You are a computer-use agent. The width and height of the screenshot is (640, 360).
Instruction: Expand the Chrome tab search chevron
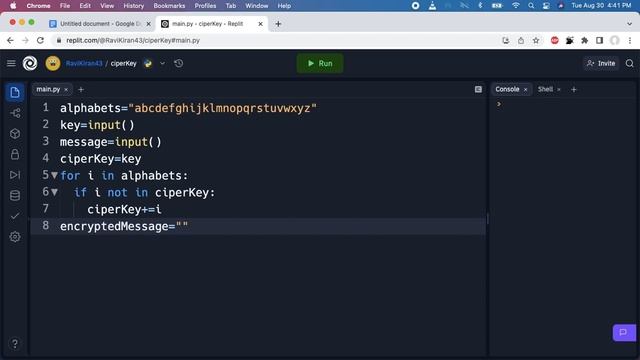[629, 24]
